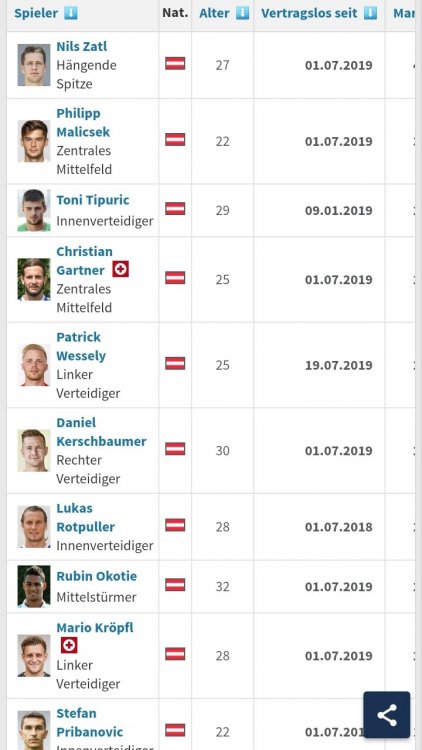Click Austria flag in Rubin Okotie row
This screenshot has width=422, height=750.
(x=175, y=585)
